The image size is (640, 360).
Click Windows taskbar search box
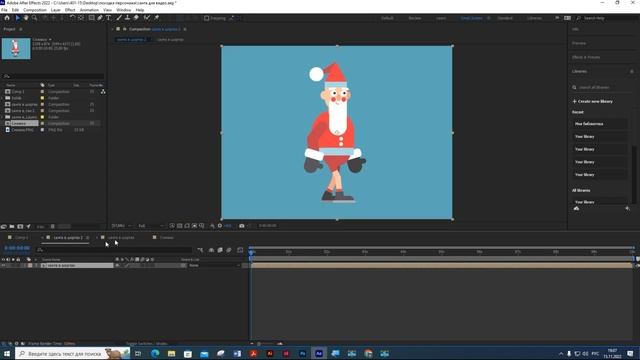72,353
